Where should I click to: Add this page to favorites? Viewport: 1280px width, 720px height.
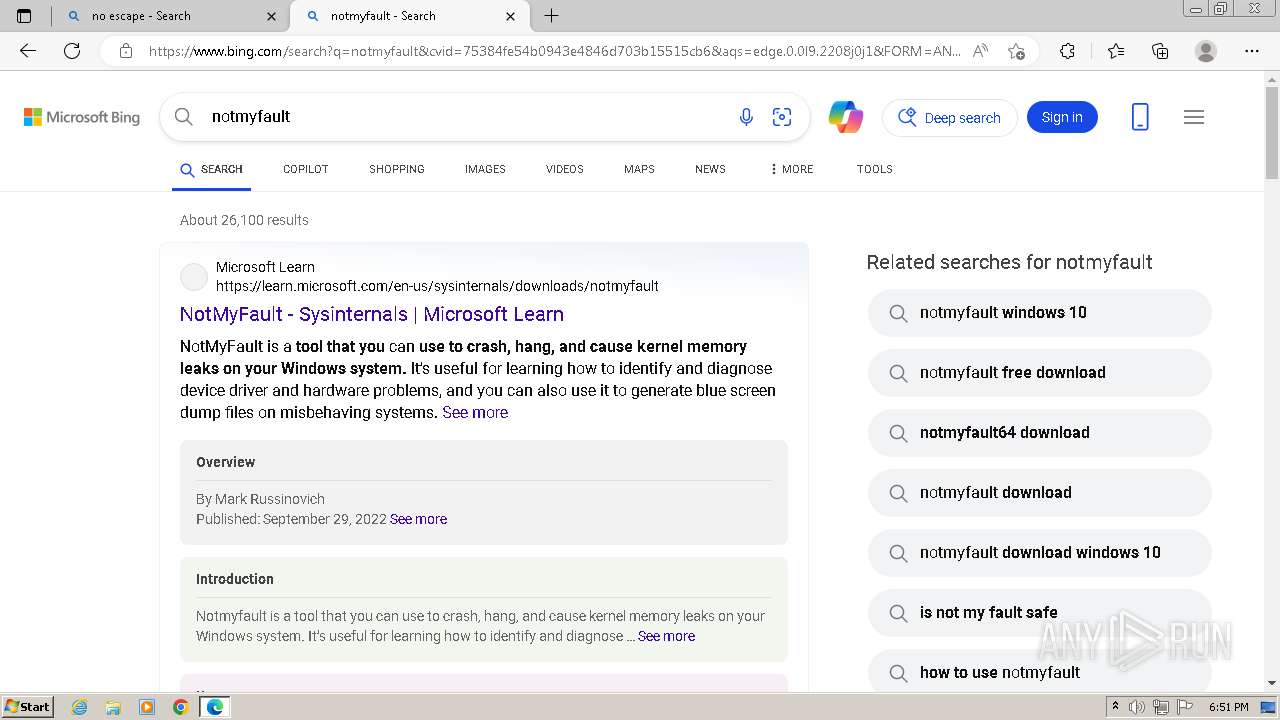click(x=1016, y=51)
